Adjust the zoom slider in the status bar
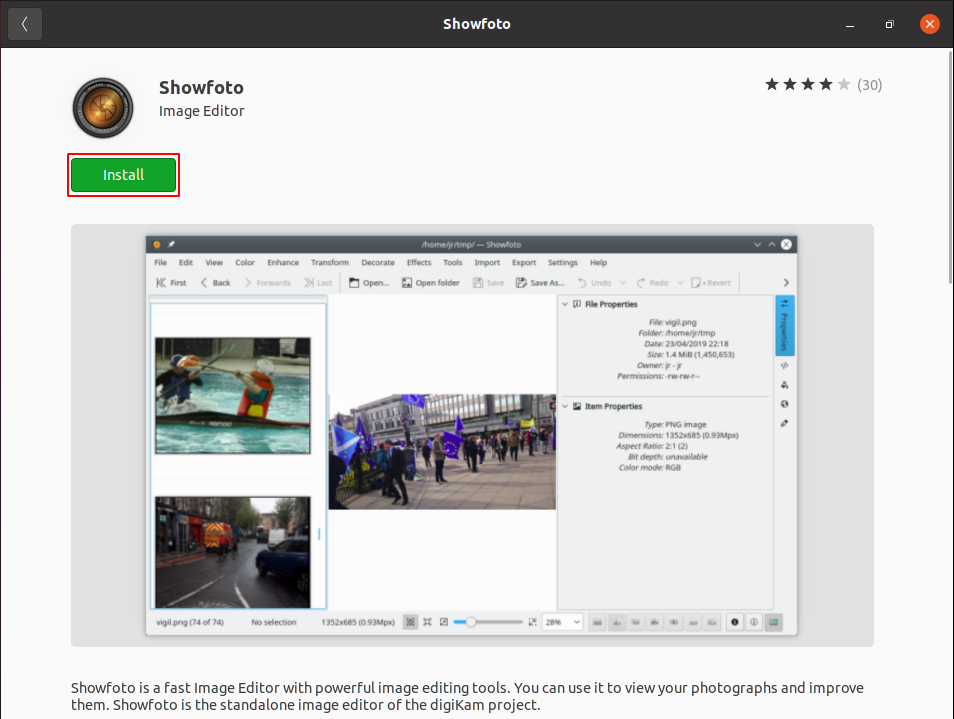The height and width of the screenshot is (719, 954). 470,622
